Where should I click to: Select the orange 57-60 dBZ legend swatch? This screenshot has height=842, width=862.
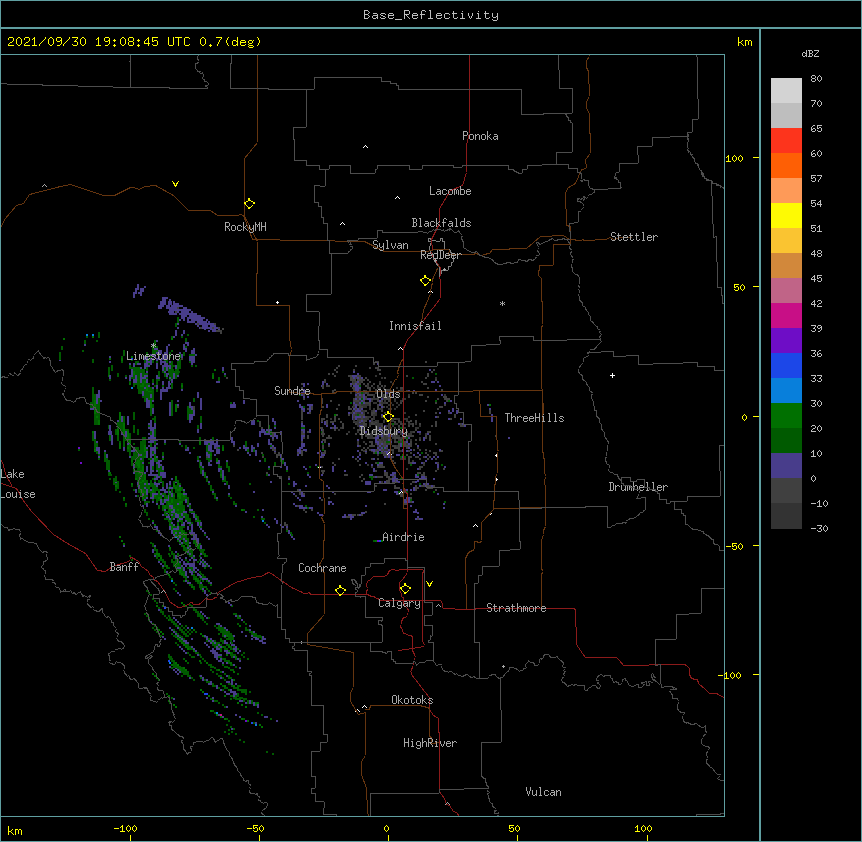(786, 165)
